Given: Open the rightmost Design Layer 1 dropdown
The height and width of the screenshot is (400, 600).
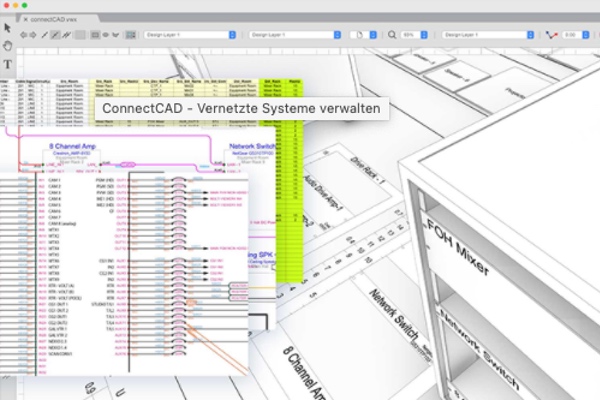Looking at the screenshot, I should 488,35.
